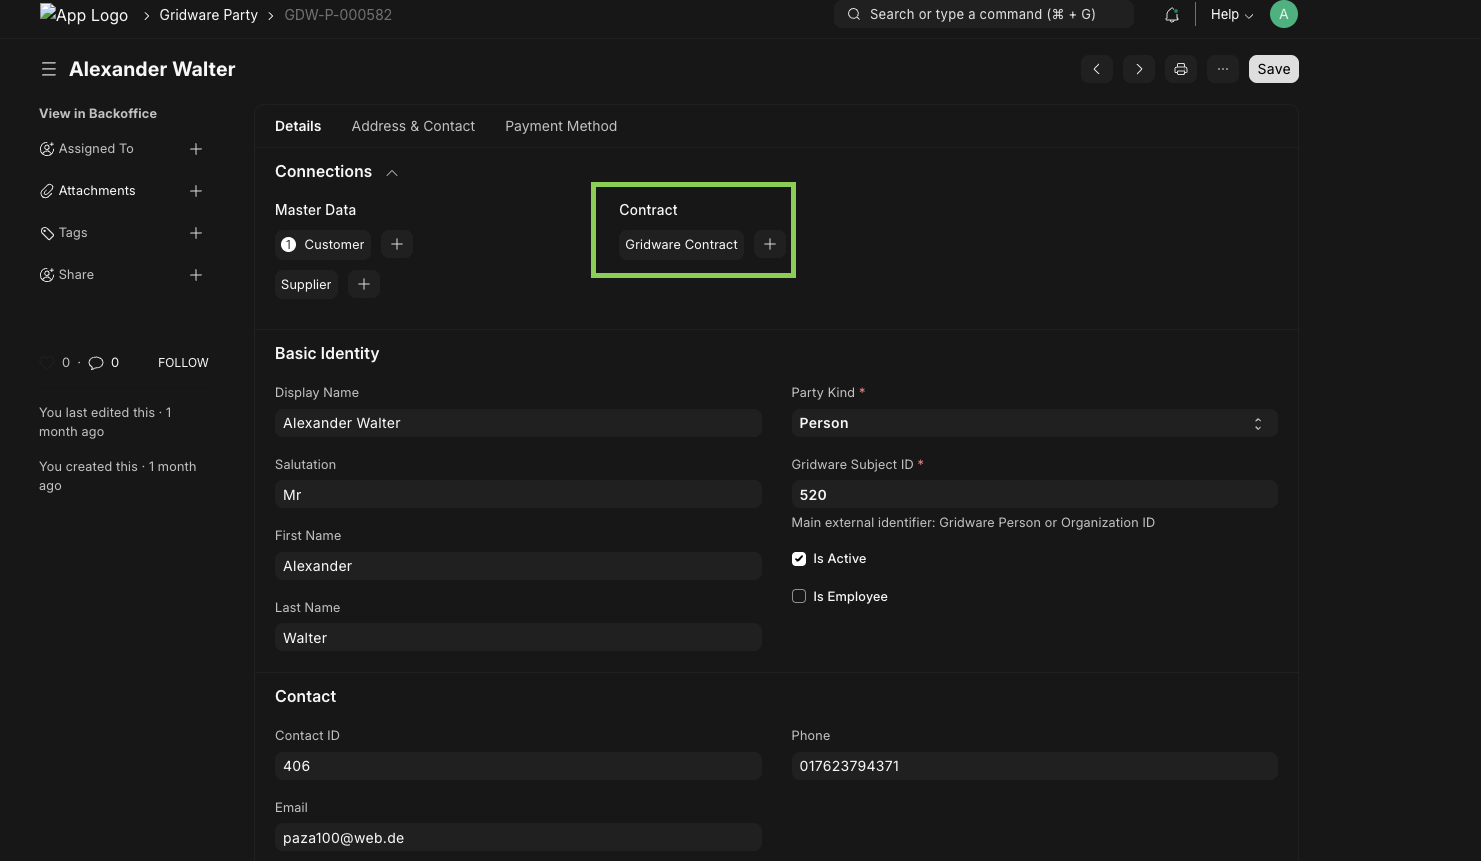Go to previous record arrow

1097,69
